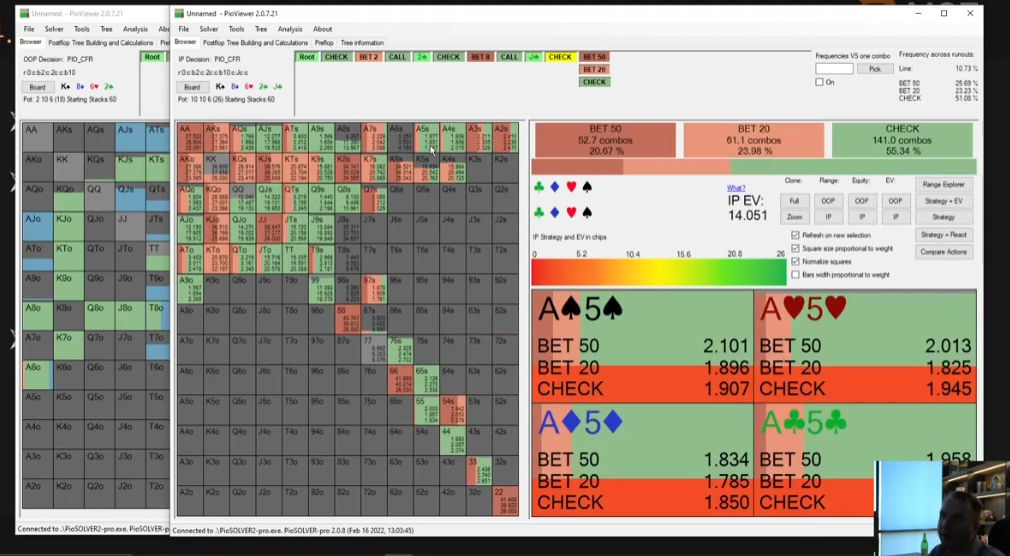
Task: Select the red heart in the upper suit row
Action: (571, 187)
